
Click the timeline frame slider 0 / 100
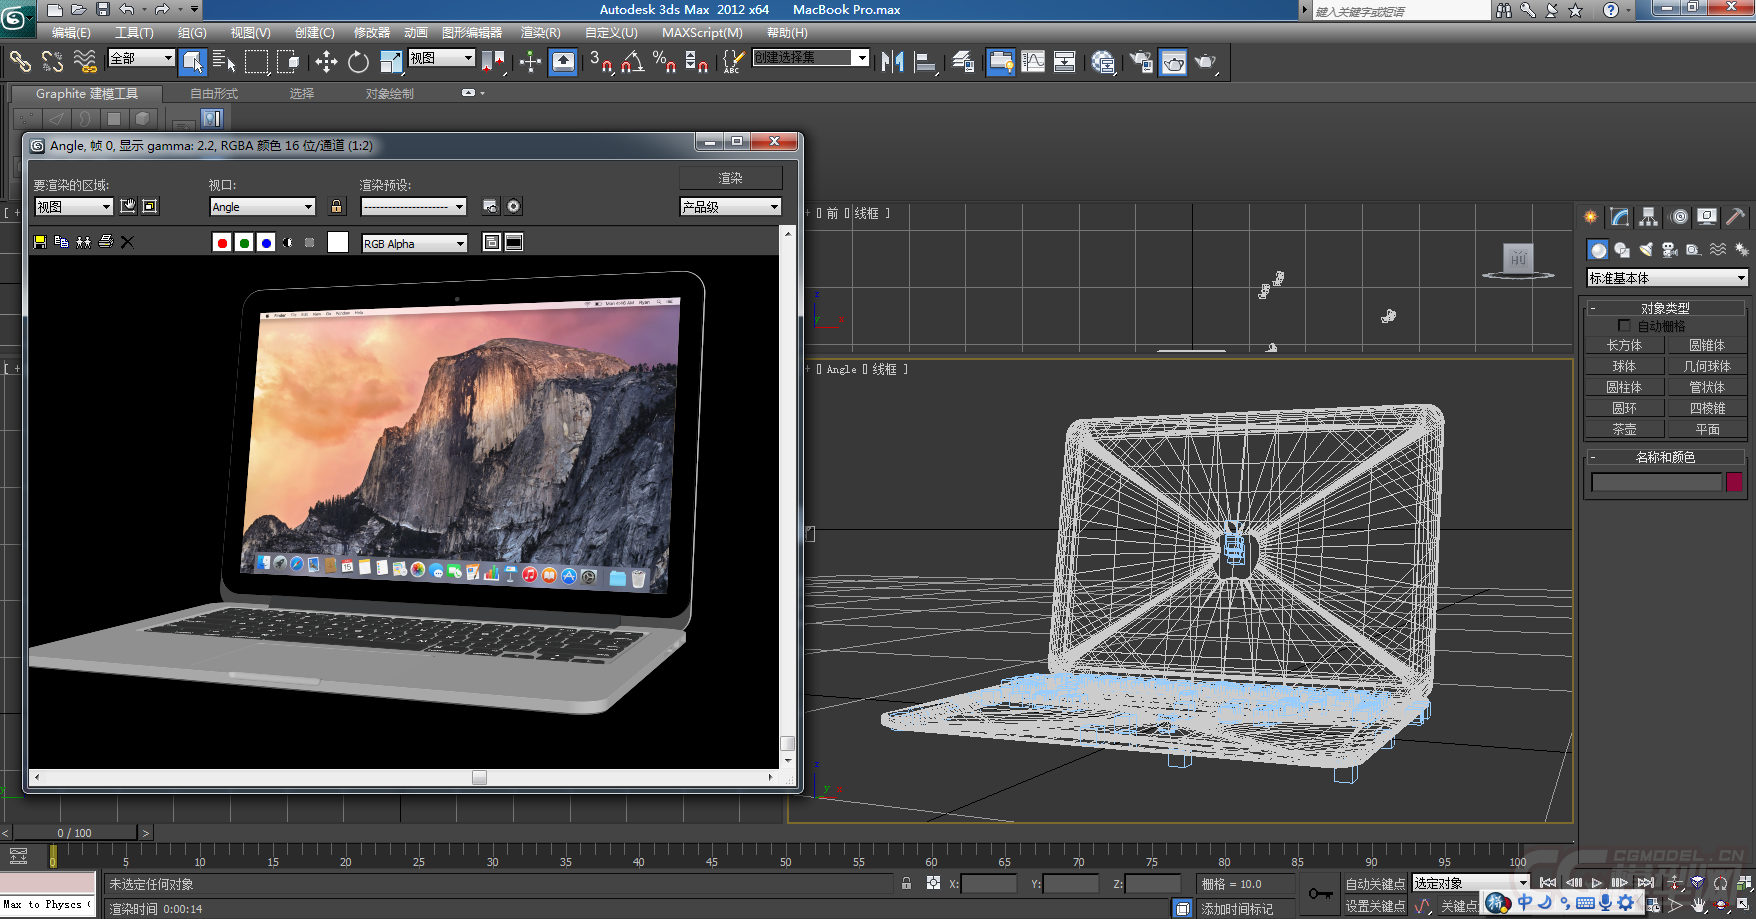click(x=74, y=832)
